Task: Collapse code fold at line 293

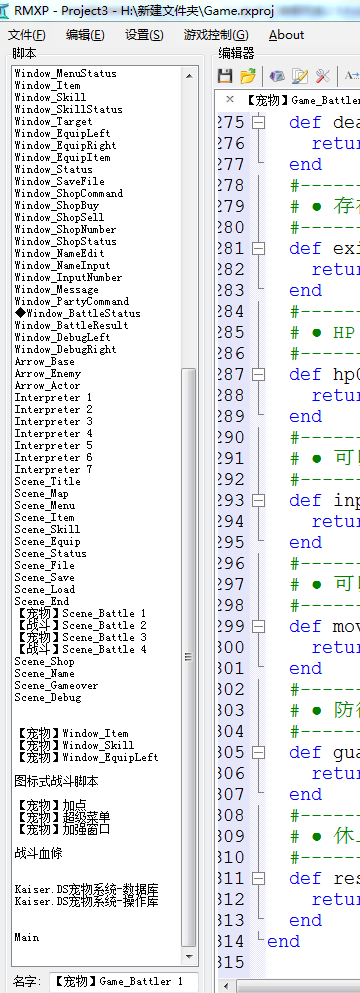Action: [x=258, y=500]
